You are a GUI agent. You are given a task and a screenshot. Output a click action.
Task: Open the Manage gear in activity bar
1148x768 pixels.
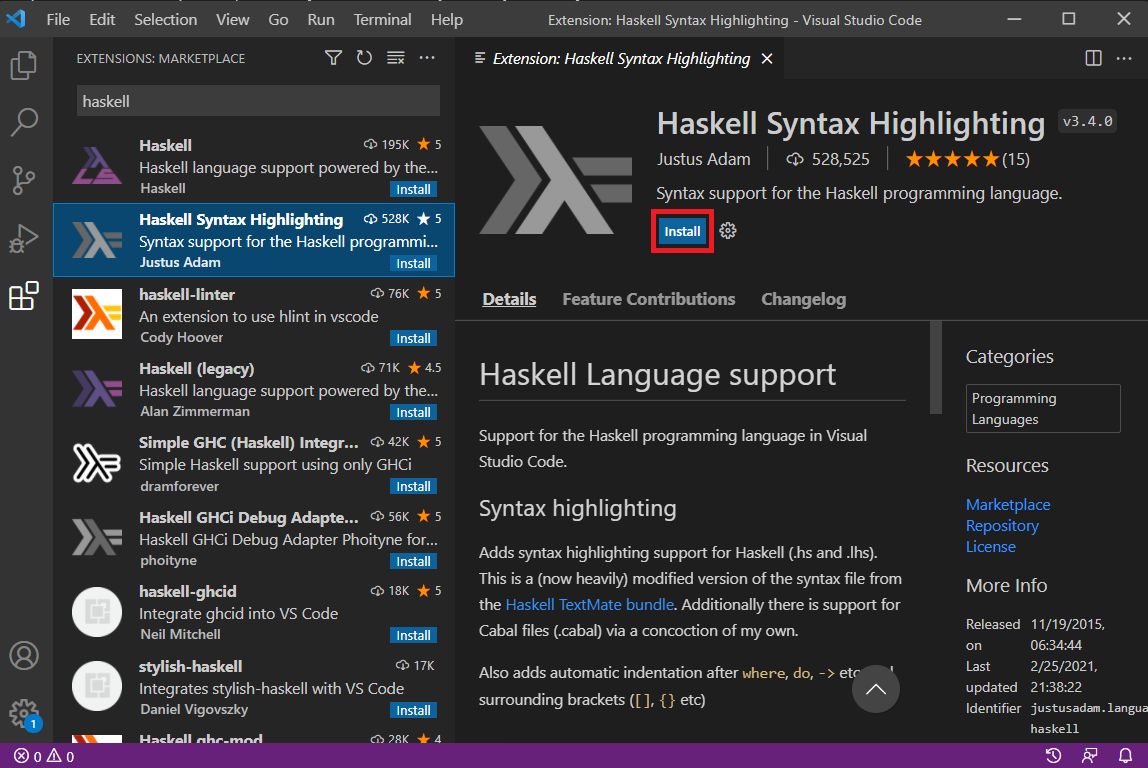coord(23,713)
